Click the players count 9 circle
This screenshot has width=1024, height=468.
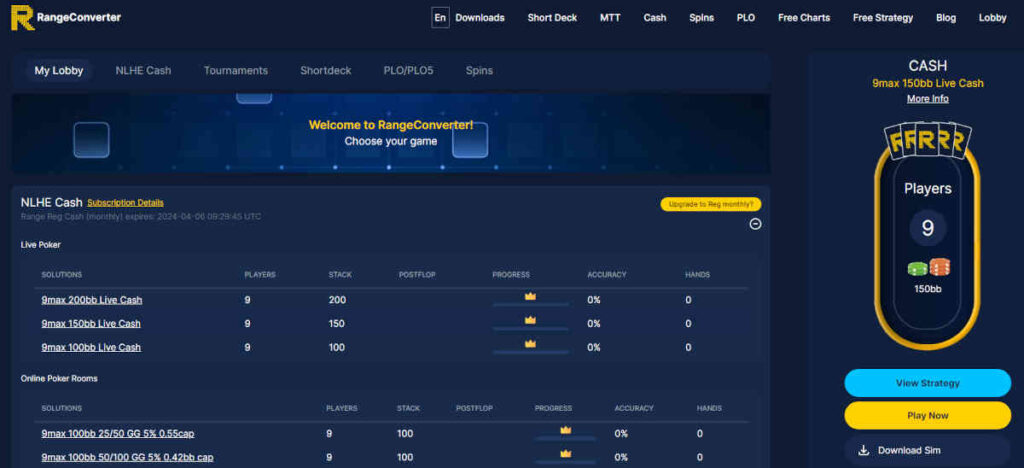point(927,228)
